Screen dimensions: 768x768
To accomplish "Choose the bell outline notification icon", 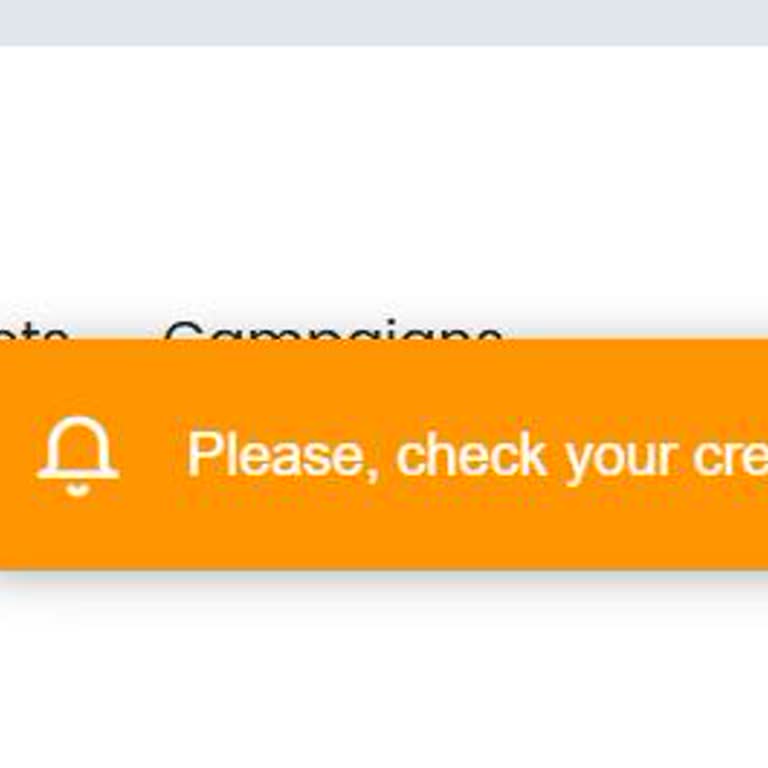I will click(x=78, y=456).
